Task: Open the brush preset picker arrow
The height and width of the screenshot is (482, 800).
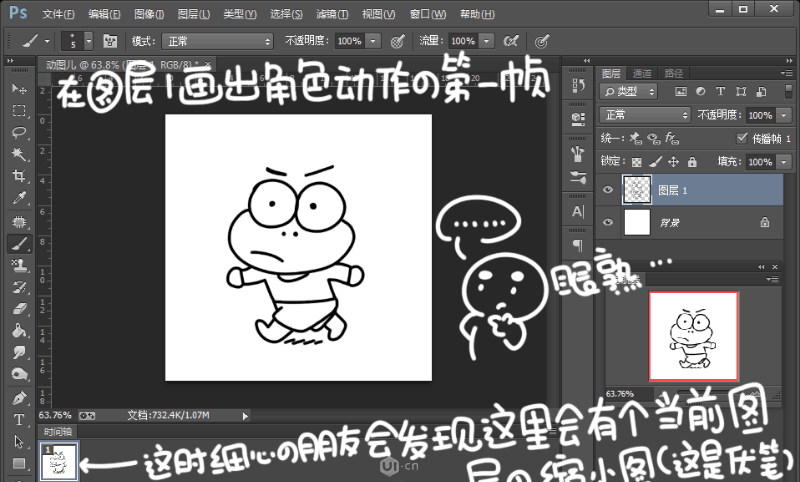Action: coord(89,41)
